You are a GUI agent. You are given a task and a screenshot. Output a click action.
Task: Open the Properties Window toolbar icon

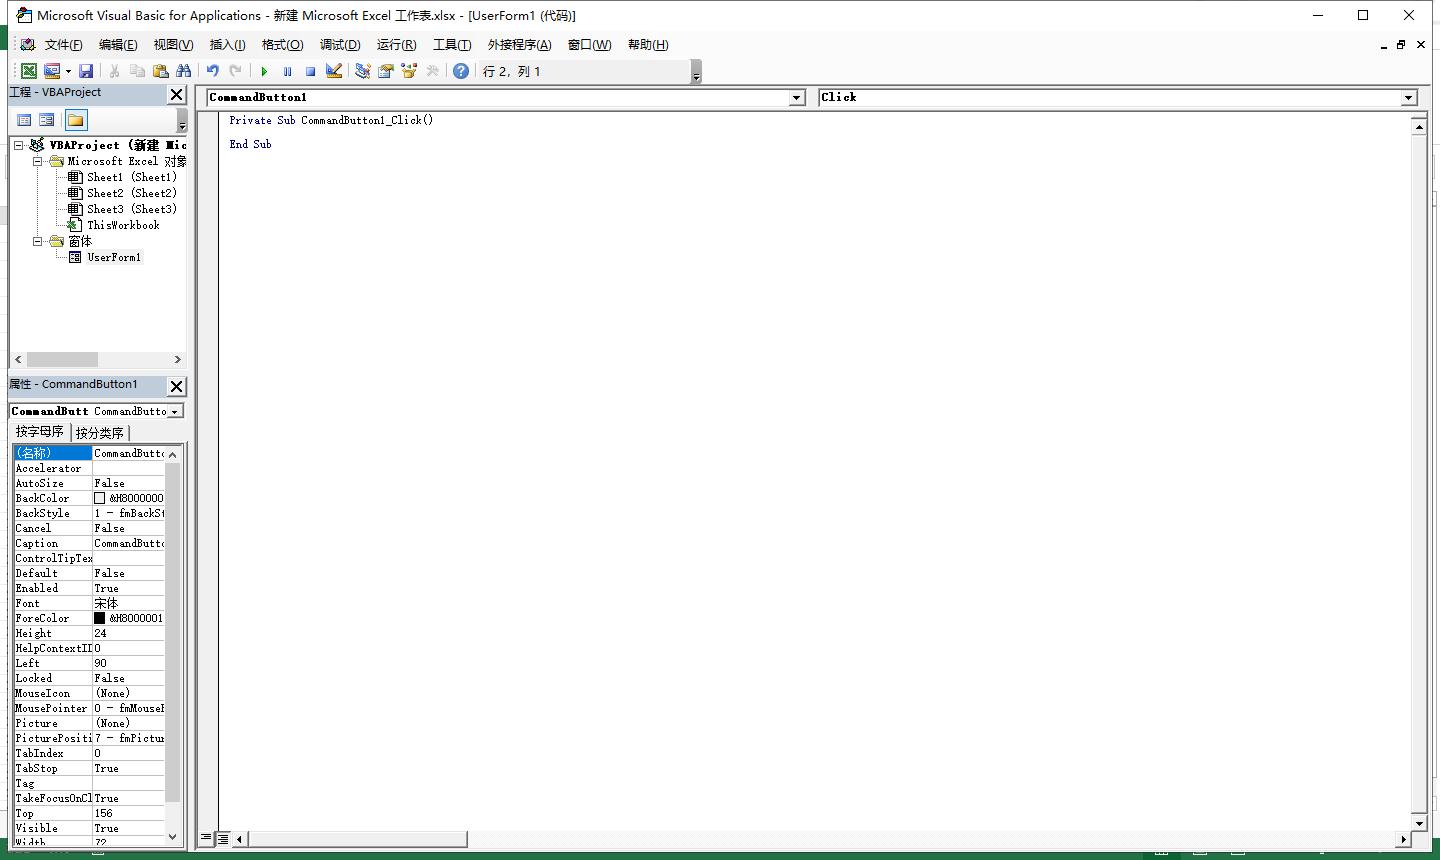pyautogui.click(x=385, y=71)
